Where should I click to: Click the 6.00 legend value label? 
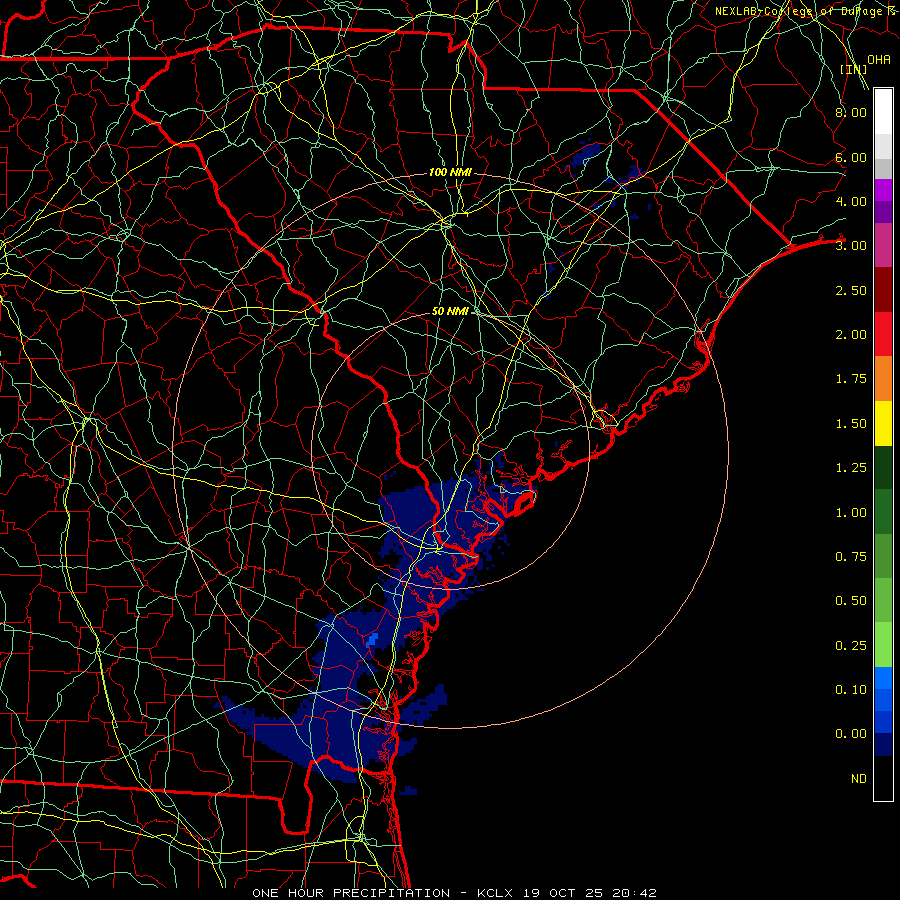click(x=851, y=157)
